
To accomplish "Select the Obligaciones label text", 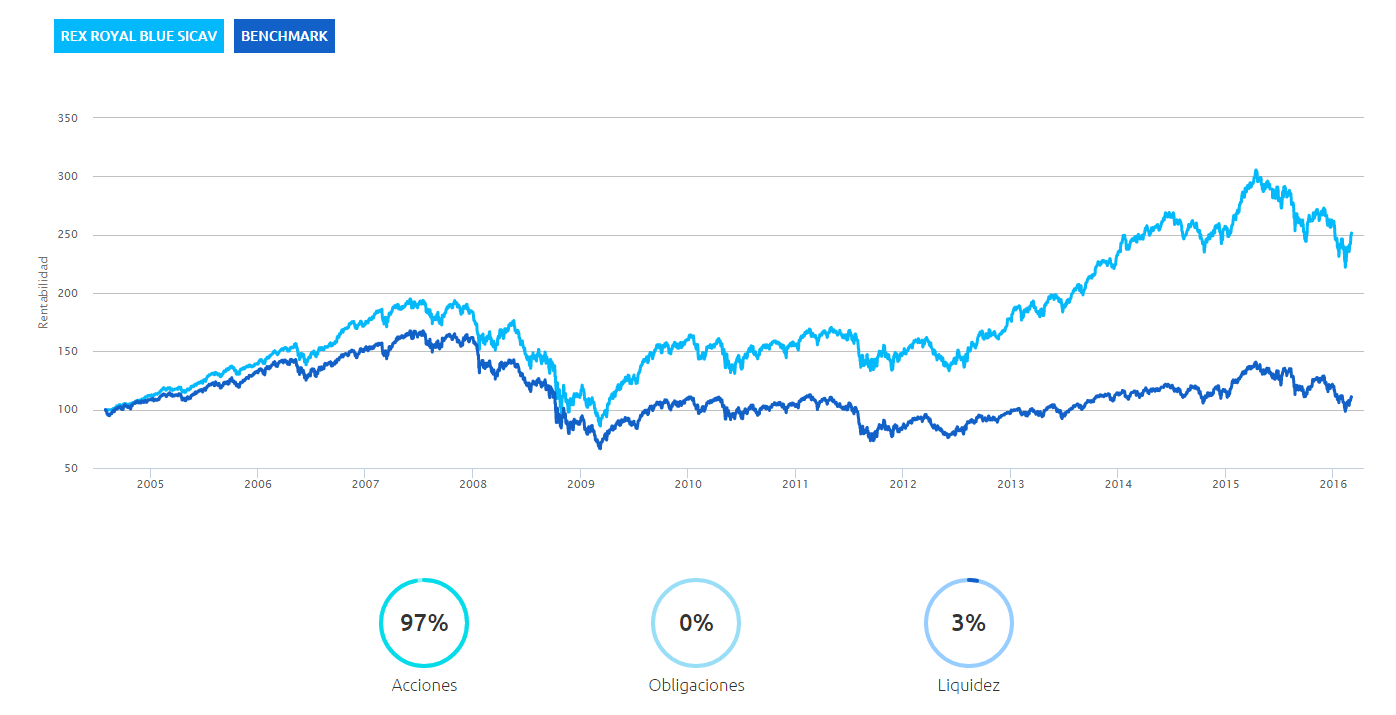I will click(x=696, y=686).
